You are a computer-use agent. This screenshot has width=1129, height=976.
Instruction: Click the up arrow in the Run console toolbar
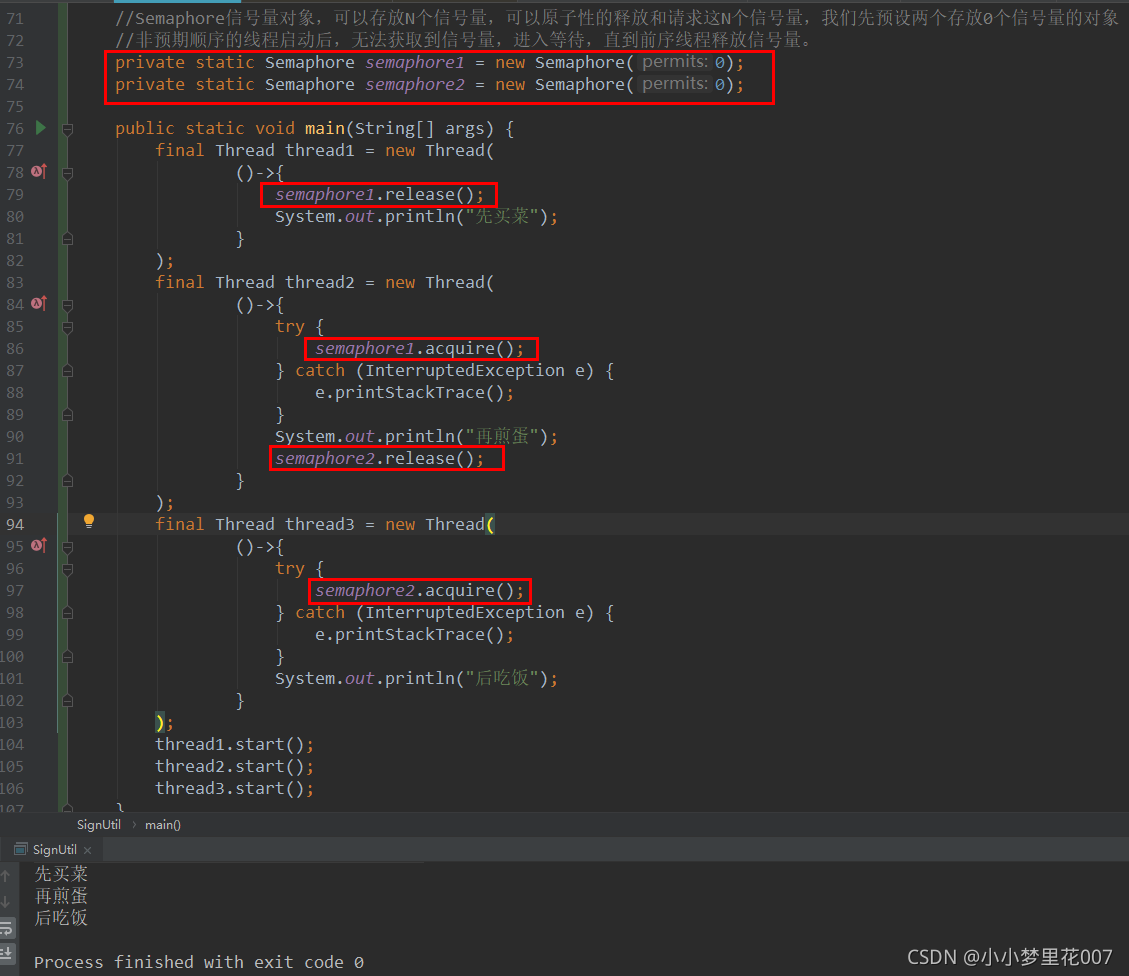click(6, 876)
